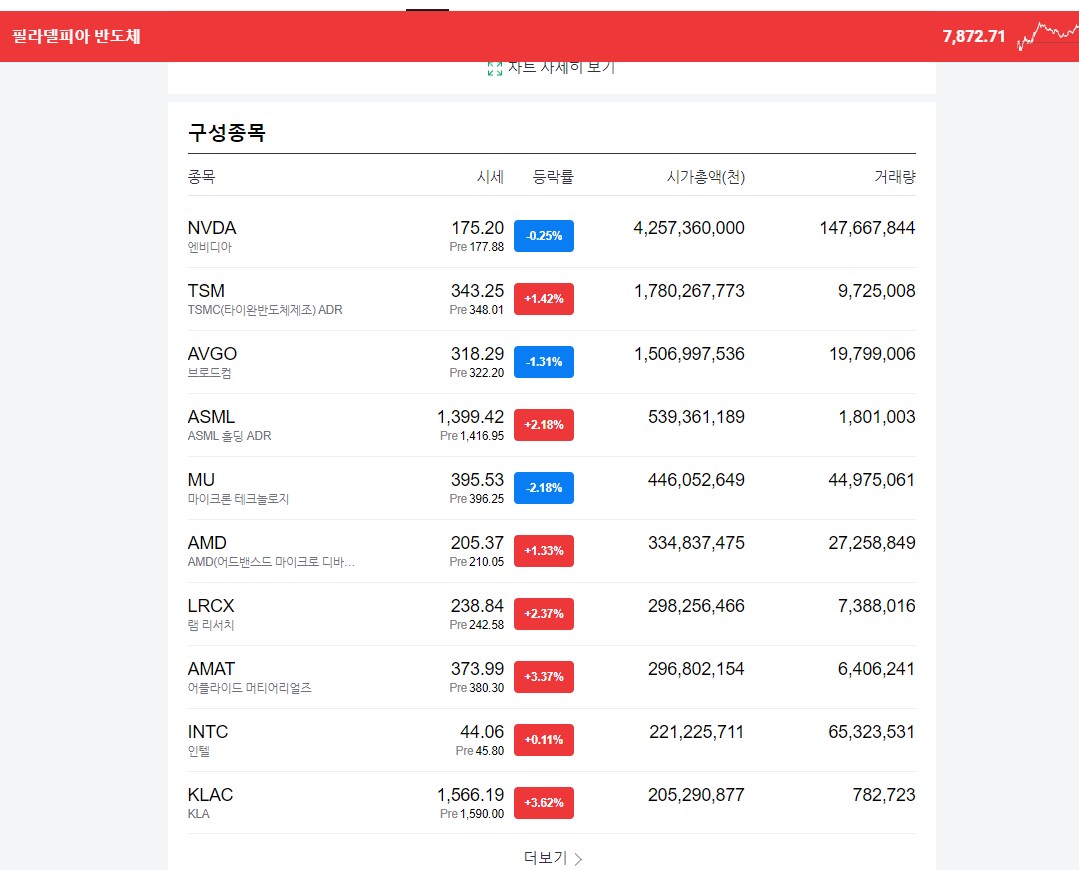Click NVDA volume 147,667,844

(x=867, y=228)
